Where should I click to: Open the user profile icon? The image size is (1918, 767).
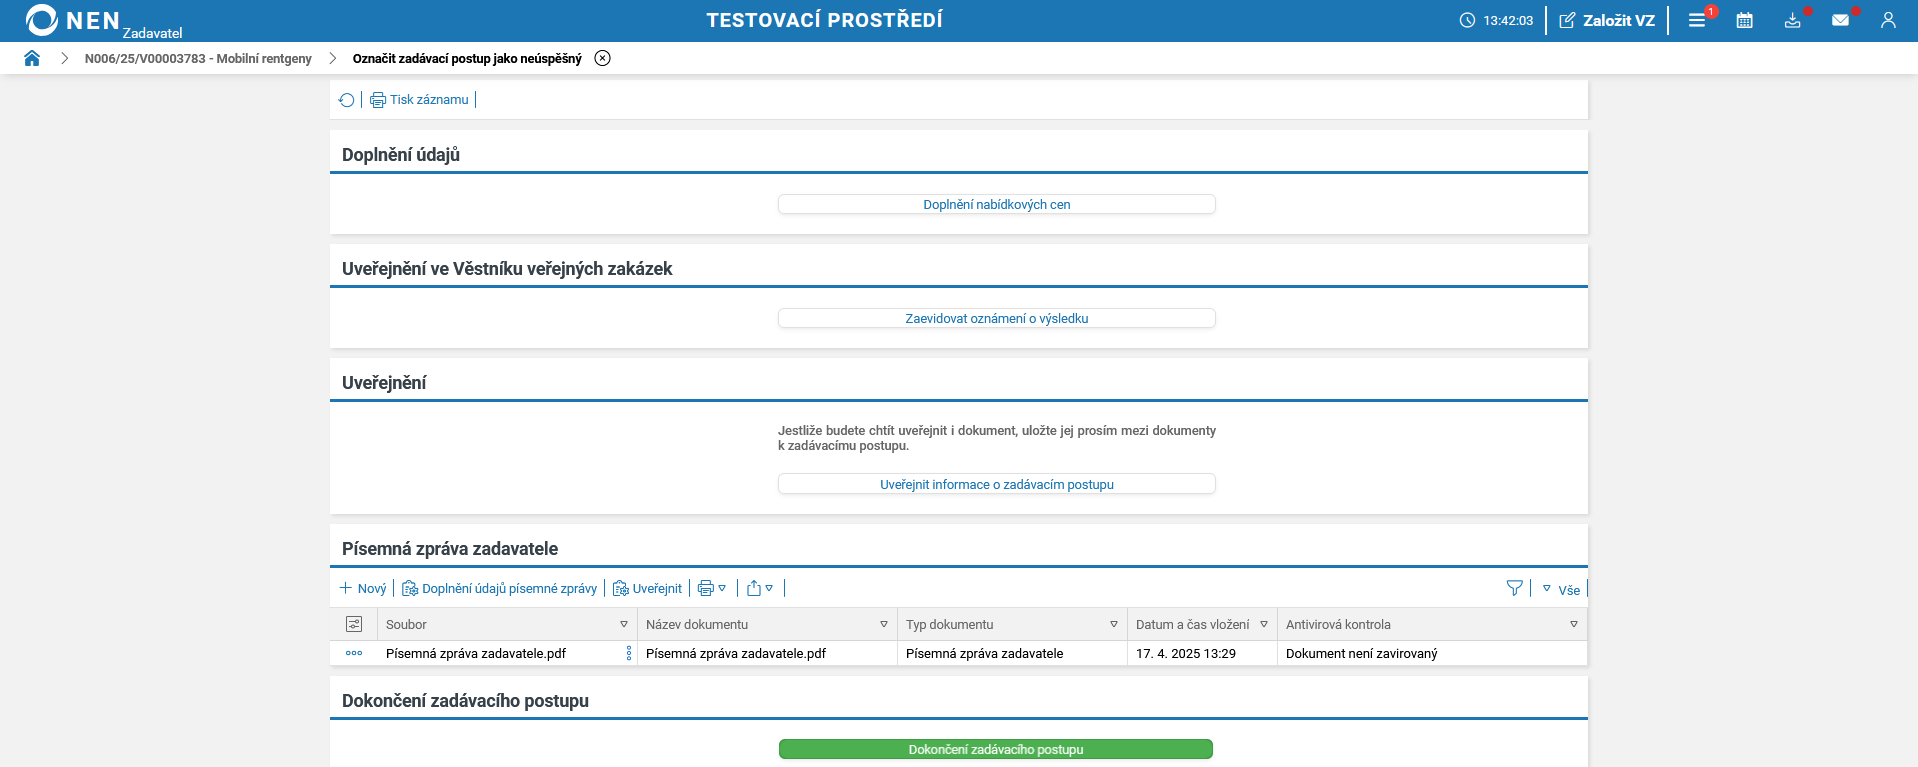click(1888, 20)
